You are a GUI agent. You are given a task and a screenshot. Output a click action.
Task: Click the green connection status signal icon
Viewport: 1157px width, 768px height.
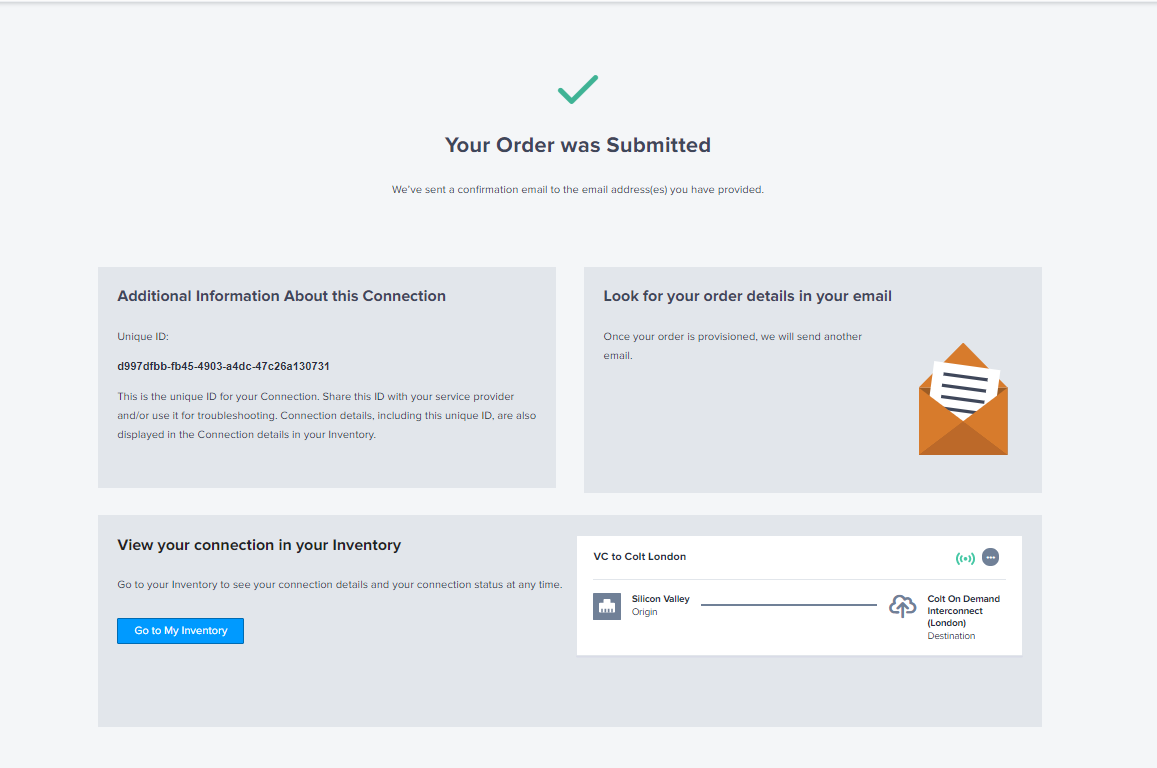[x=964, y=557]
